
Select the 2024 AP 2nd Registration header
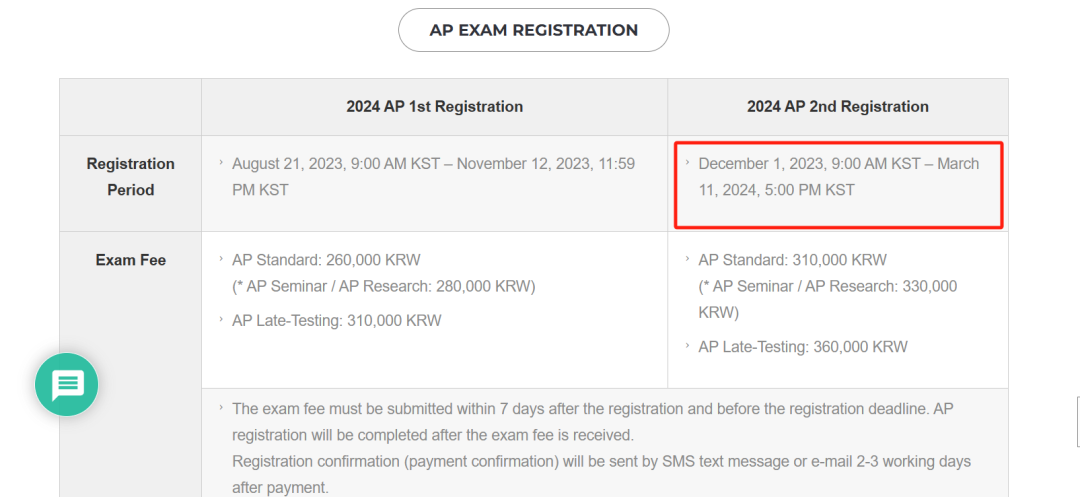tap(838, 107)
